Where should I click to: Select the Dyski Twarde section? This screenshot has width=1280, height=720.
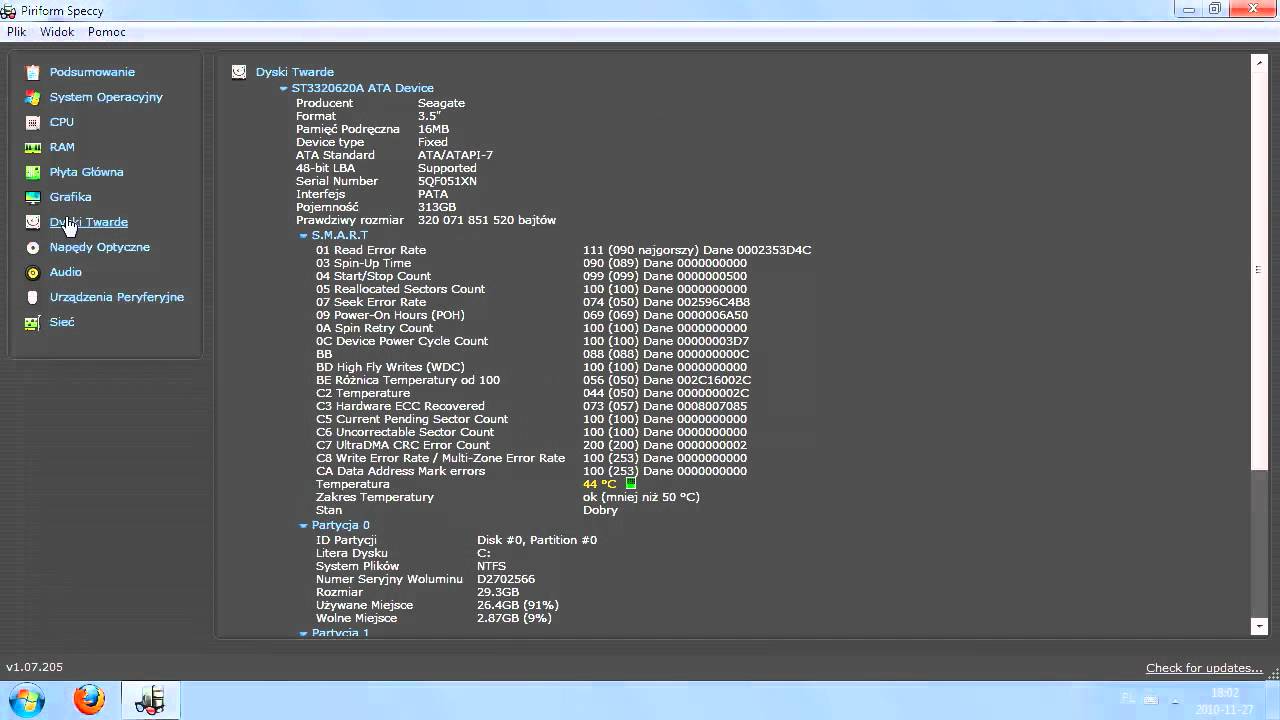[89, 222]
